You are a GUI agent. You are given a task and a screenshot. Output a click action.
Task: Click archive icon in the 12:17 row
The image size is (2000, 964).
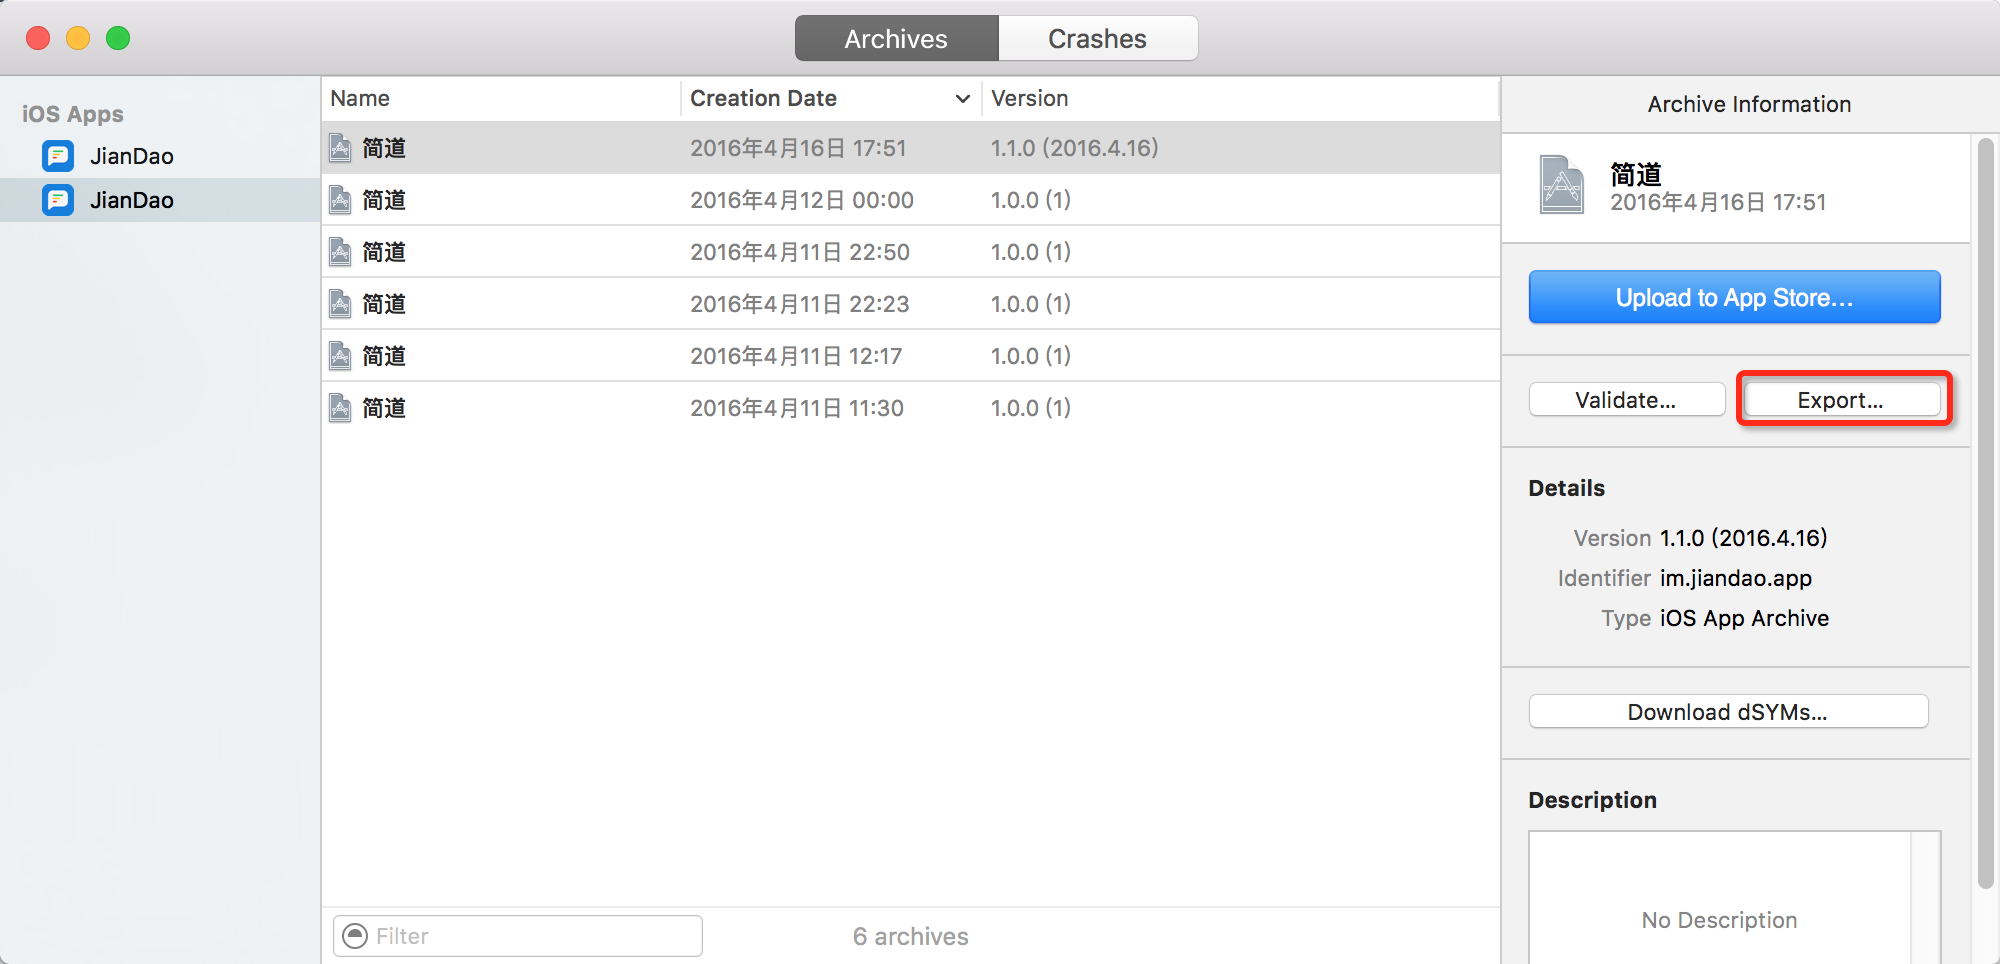coord(341,356)
